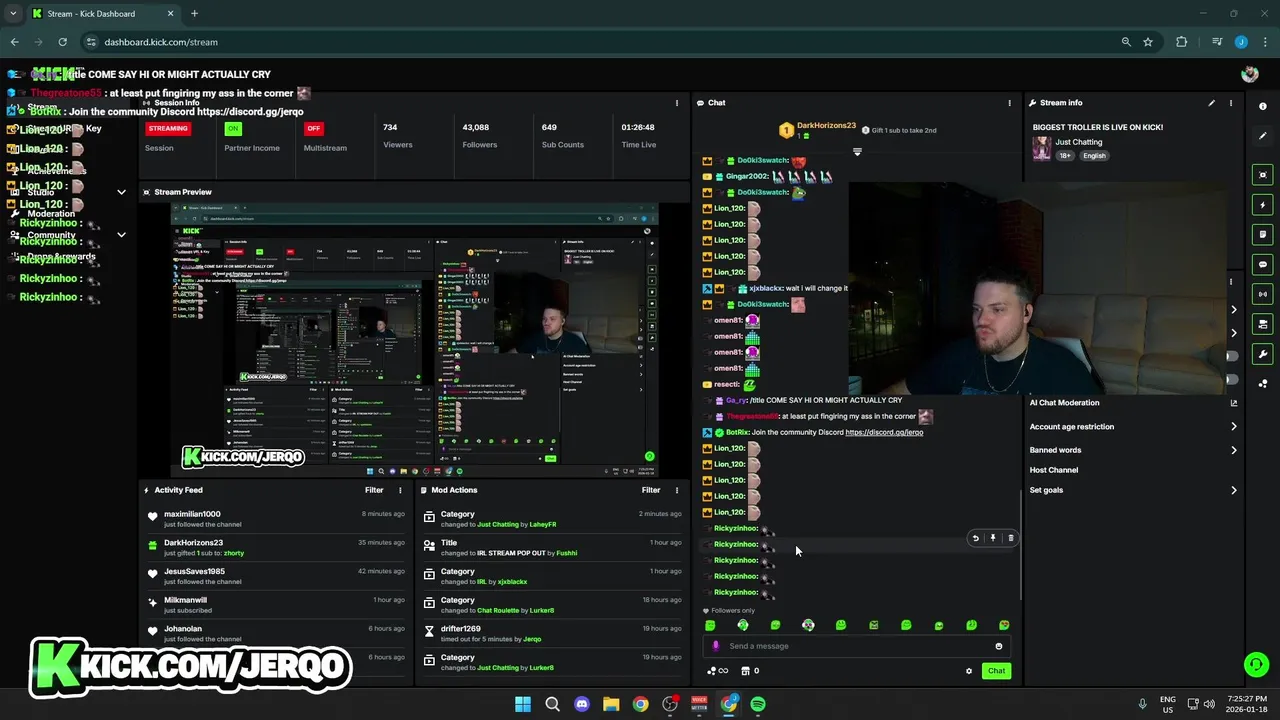
Task: Expand the Studio section in the left menu
Action: [121, 192]
